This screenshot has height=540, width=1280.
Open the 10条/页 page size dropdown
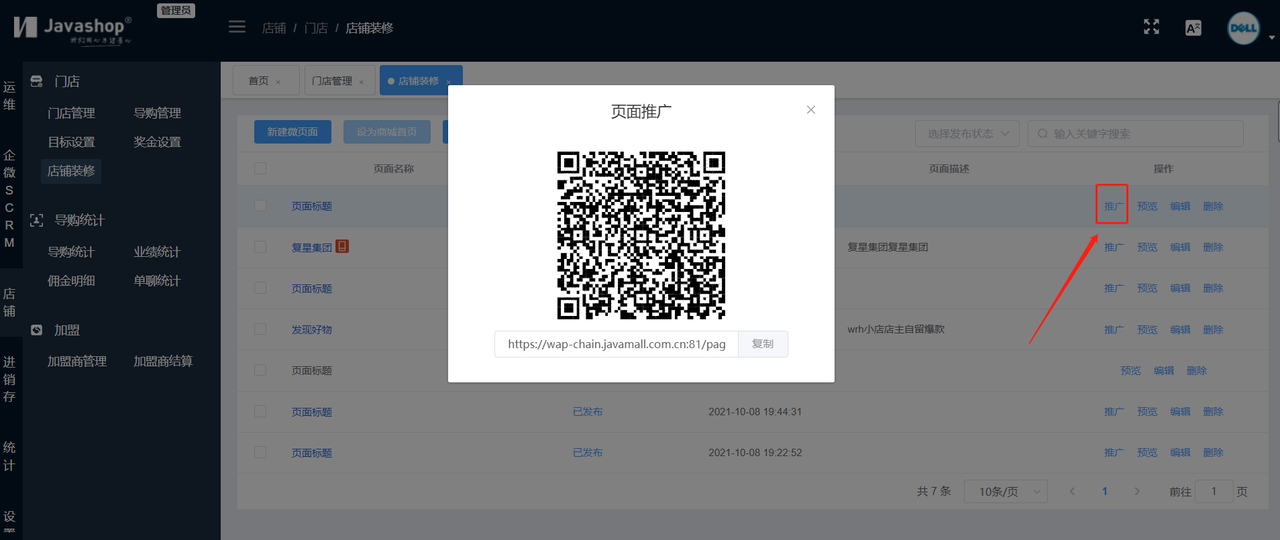click(1006, 492)
